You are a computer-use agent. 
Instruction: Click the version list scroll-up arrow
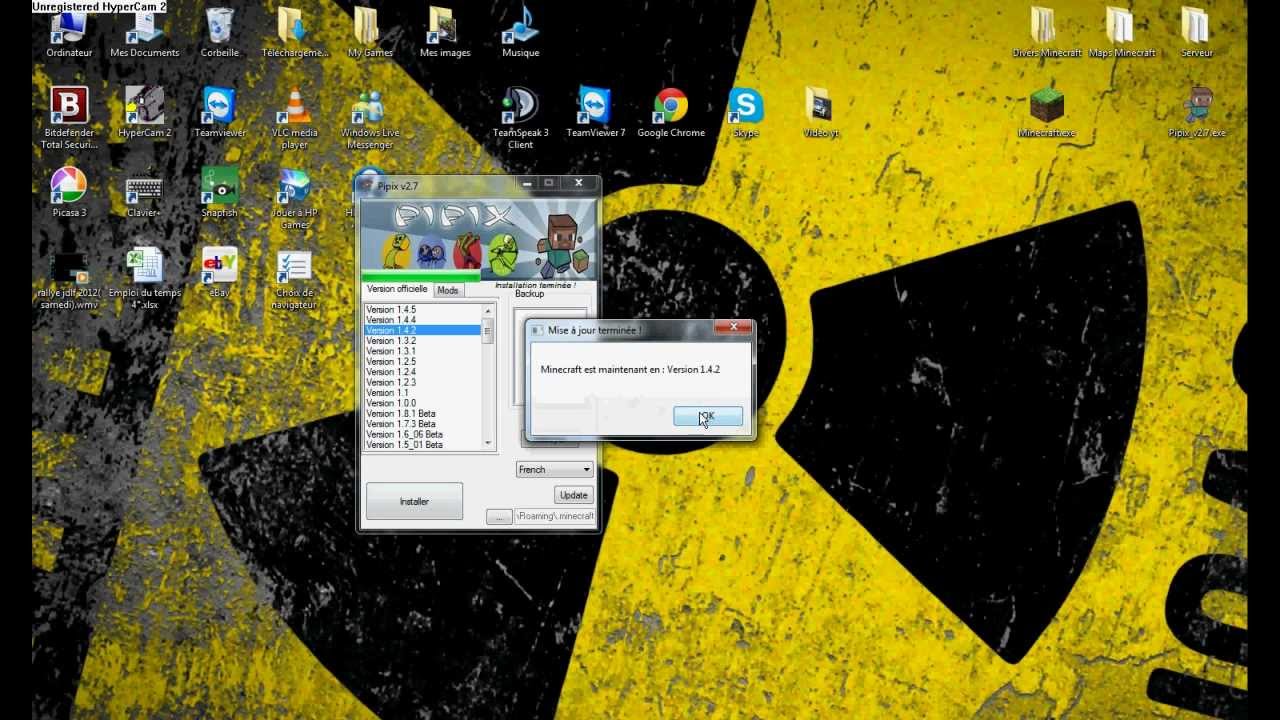(x=488, y=309)
